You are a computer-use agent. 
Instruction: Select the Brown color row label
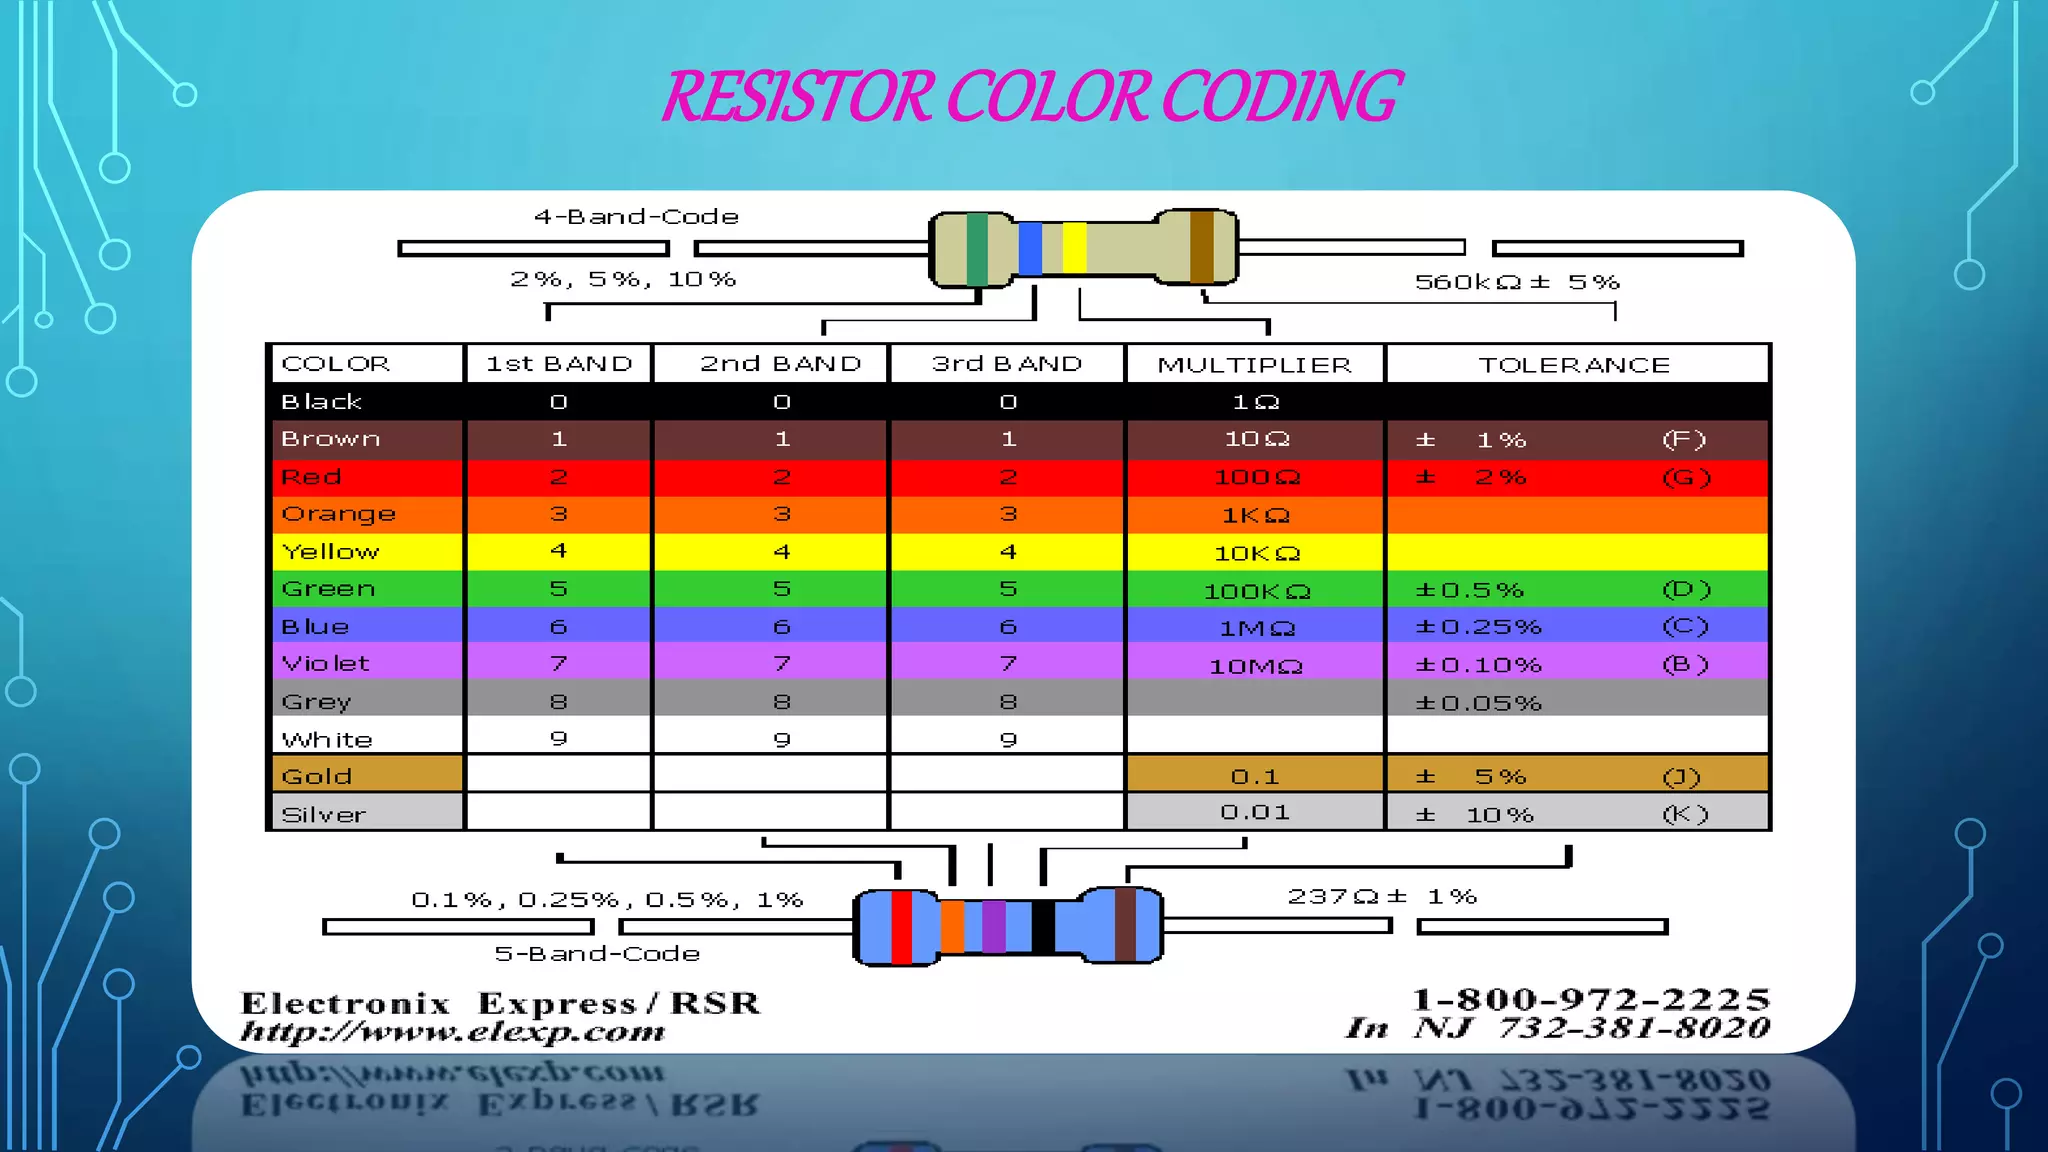(331, 439)
